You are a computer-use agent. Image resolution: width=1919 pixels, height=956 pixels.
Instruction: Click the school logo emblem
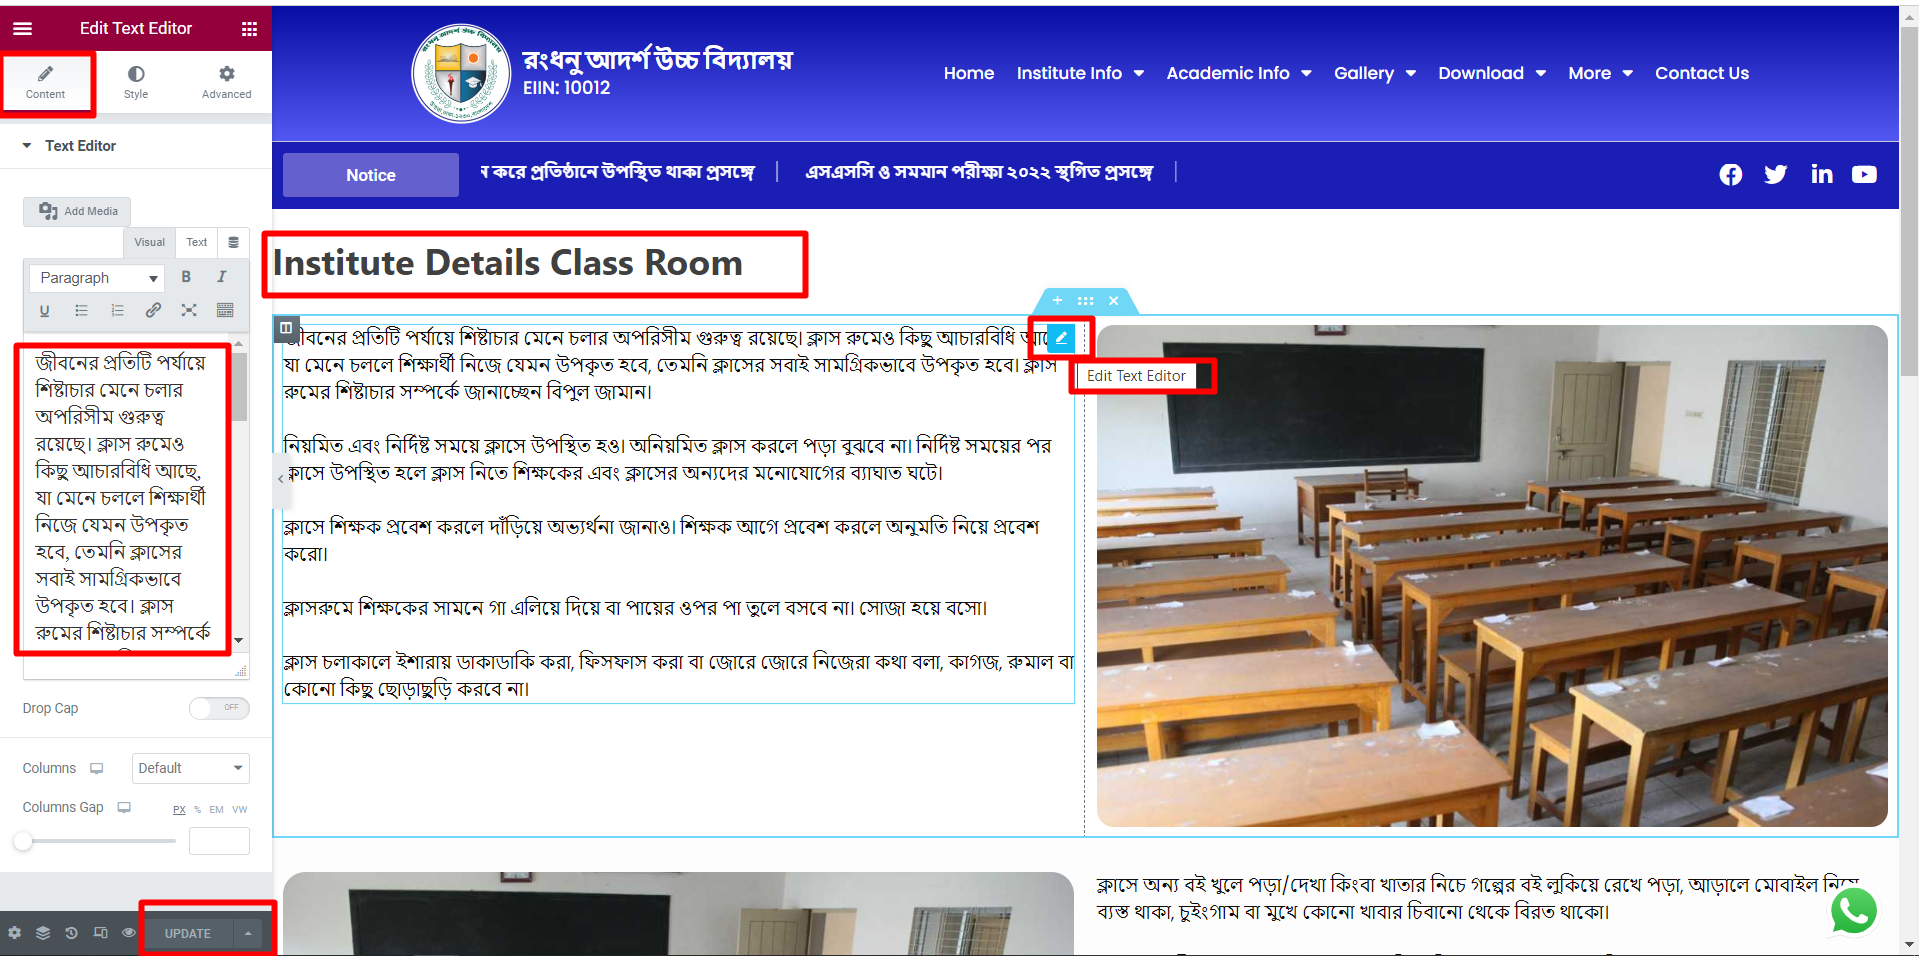461,74
